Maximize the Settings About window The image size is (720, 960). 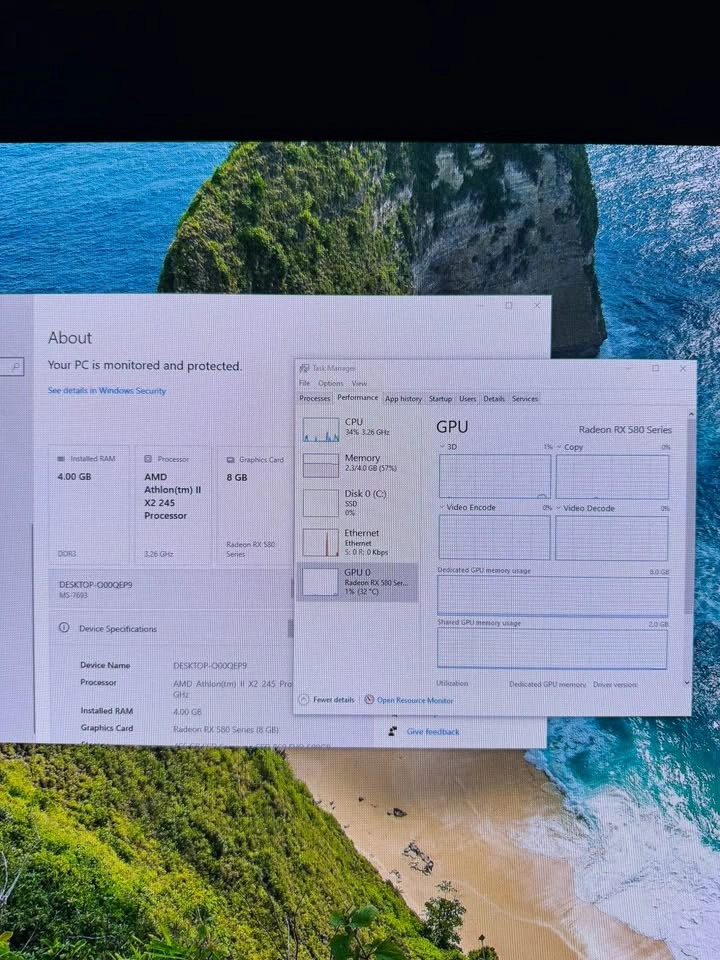point(508,305)
